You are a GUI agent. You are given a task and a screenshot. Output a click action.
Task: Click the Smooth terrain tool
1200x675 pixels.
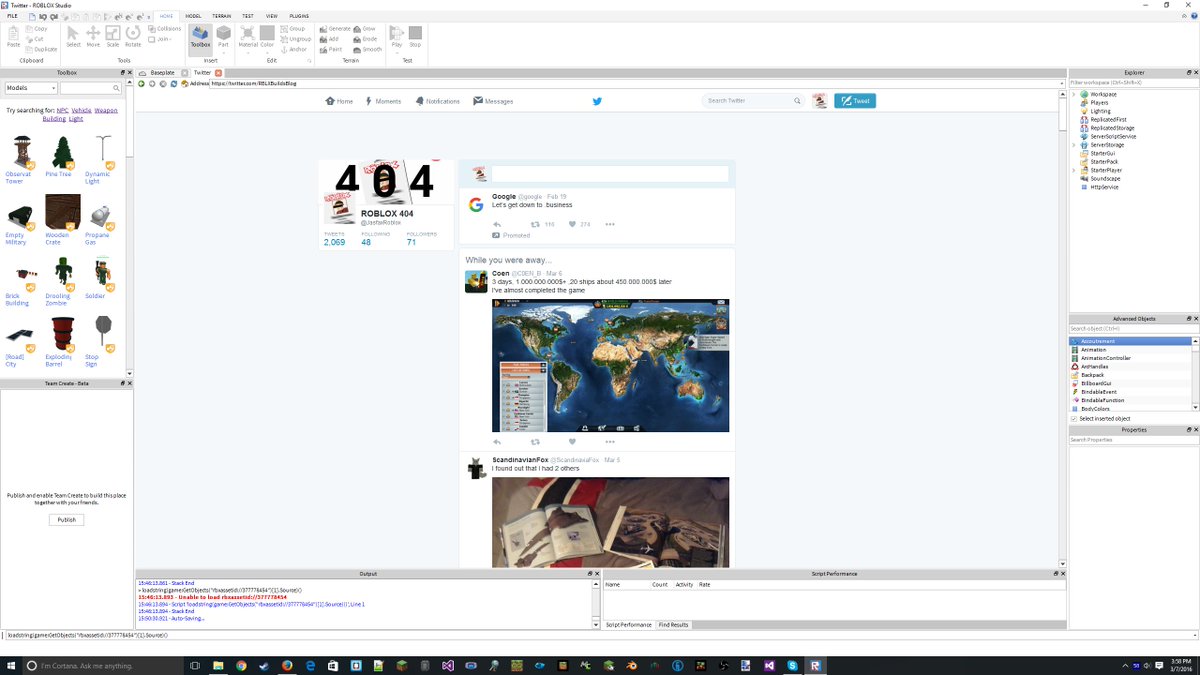click(x=368, y=49)
